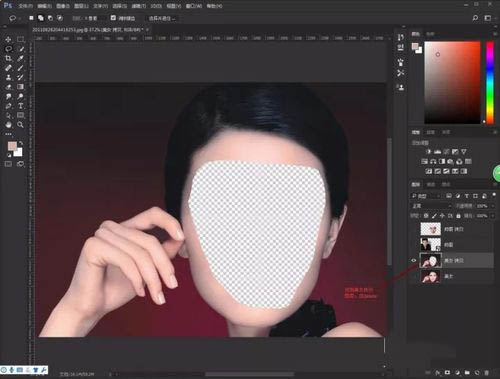The width and height of the screenshot is (500, 379).
Task: Toggle lock all padlock icon
Action: coord(458,216)
